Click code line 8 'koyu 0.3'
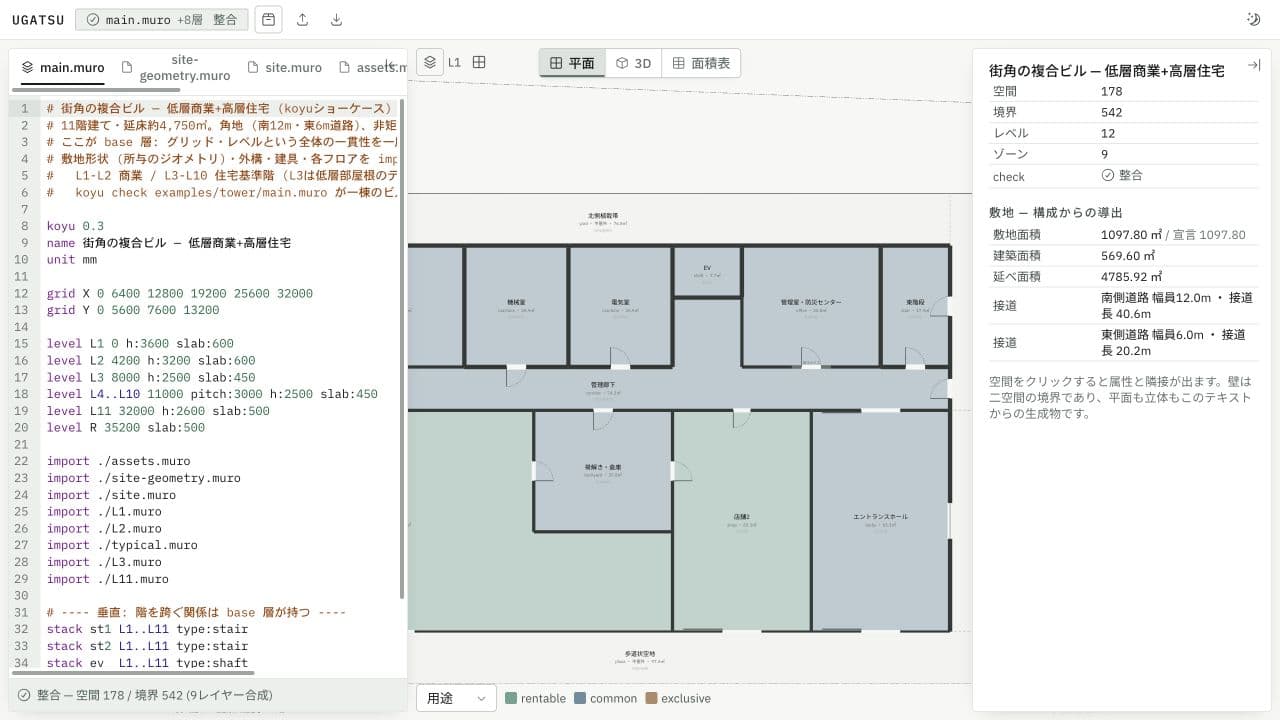Image resolution: width=1280 pixels, height=720 pixels. coord(75,226)
